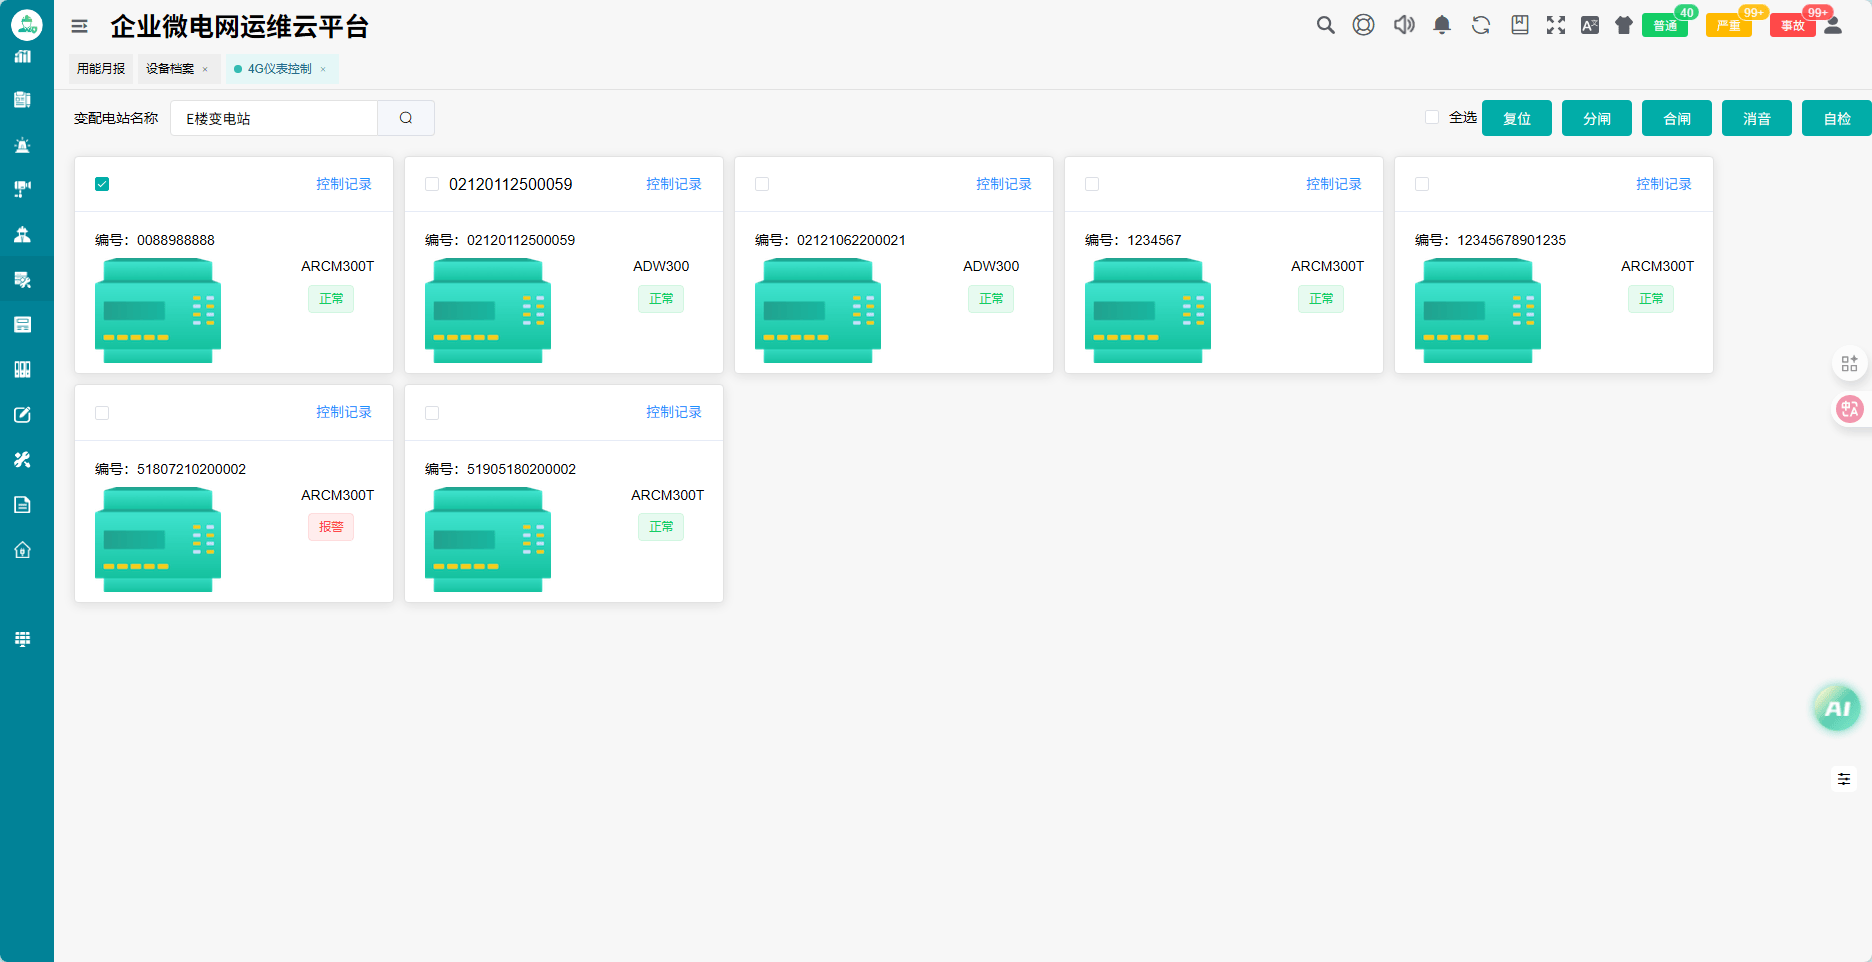Open the surveillance camera sidebar icon
Screen dimensions: 1872x962
(x=22, y=189)
